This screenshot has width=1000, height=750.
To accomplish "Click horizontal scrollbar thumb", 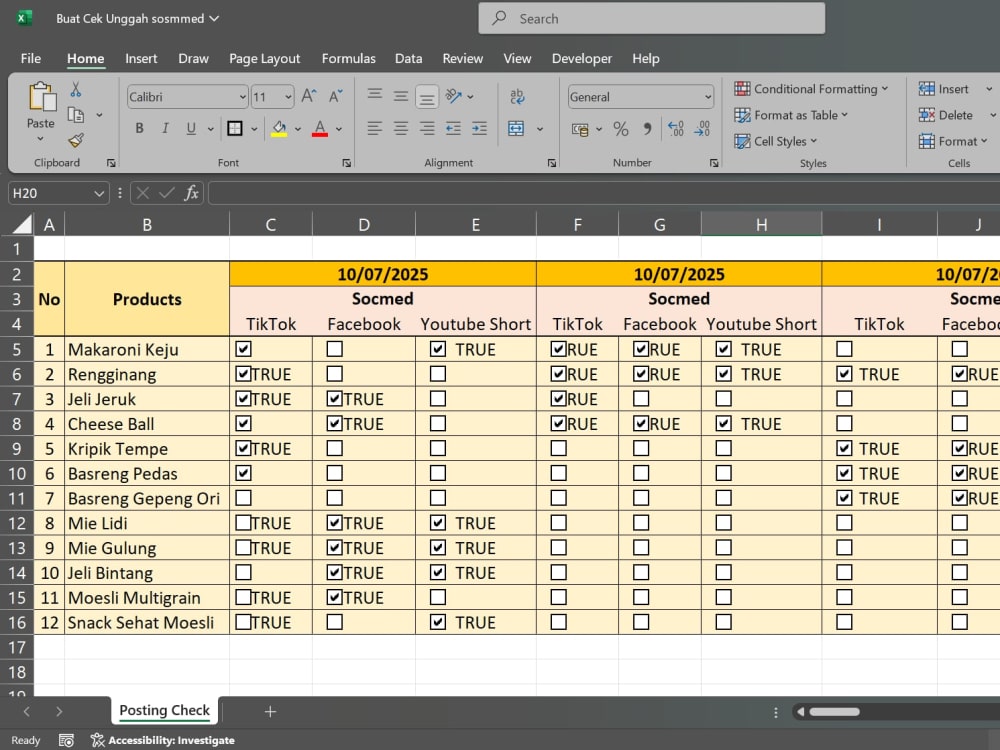I will [x=835, y=712].
